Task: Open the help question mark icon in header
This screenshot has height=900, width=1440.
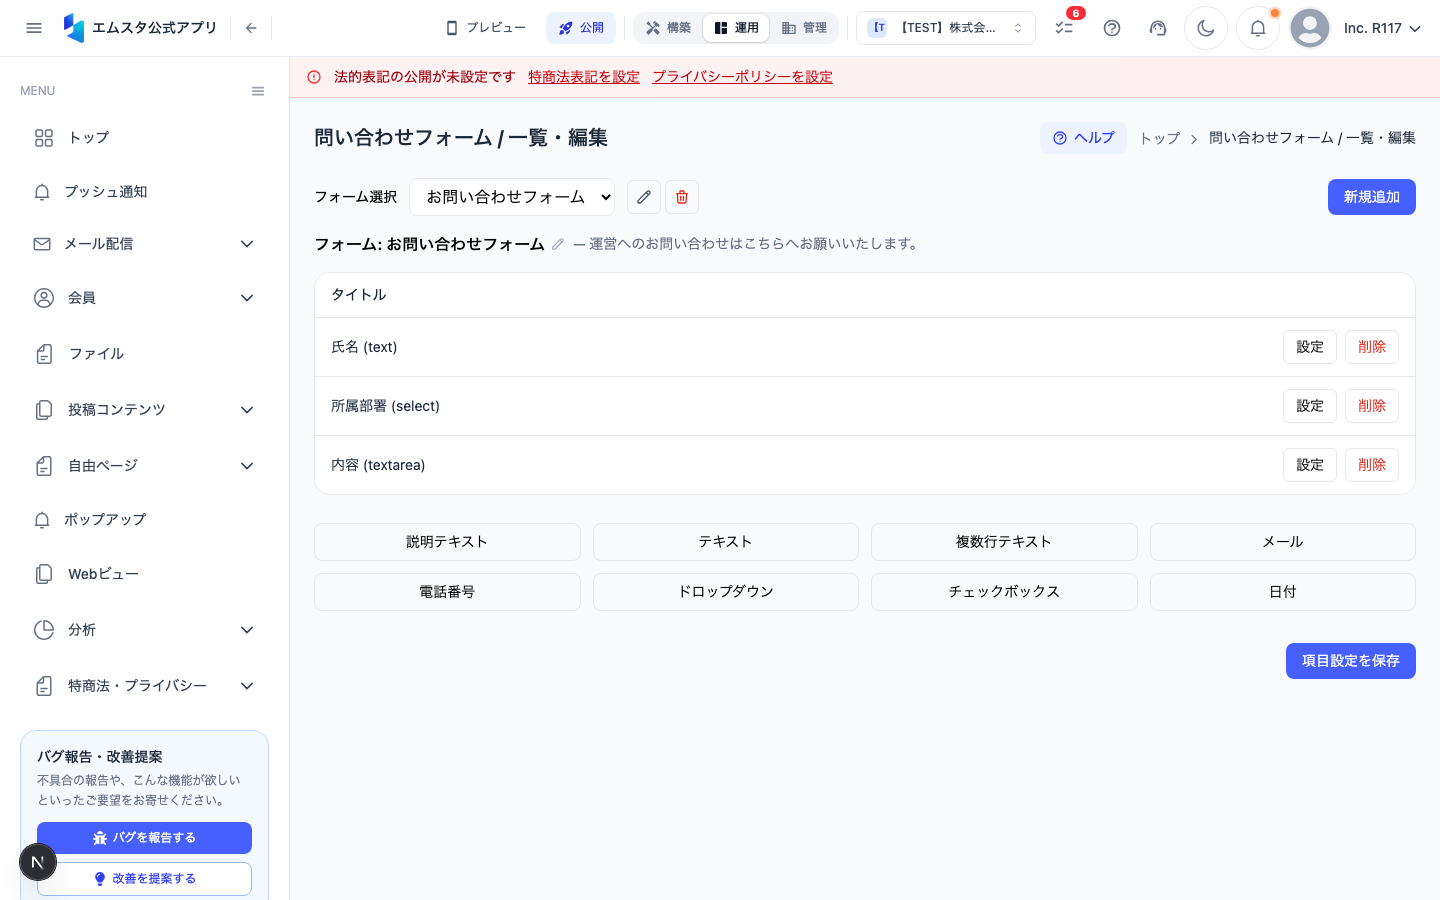Action: click(1112, 28)
